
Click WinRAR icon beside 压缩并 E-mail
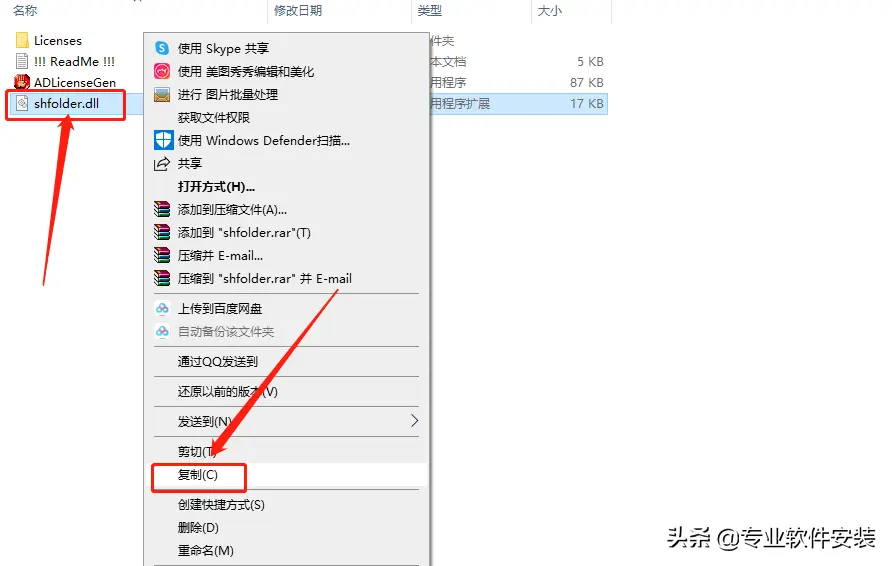point(162,255)
